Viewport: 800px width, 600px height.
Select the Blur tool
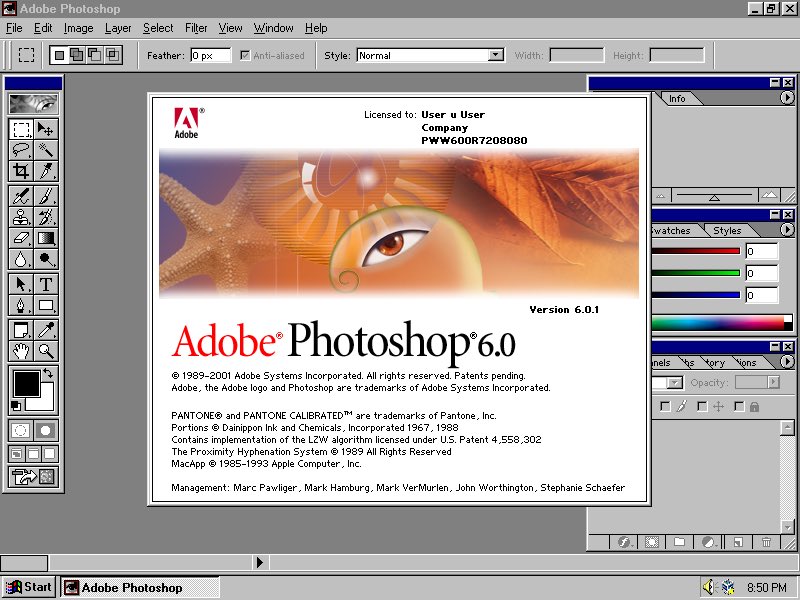[x=21, y=259]
